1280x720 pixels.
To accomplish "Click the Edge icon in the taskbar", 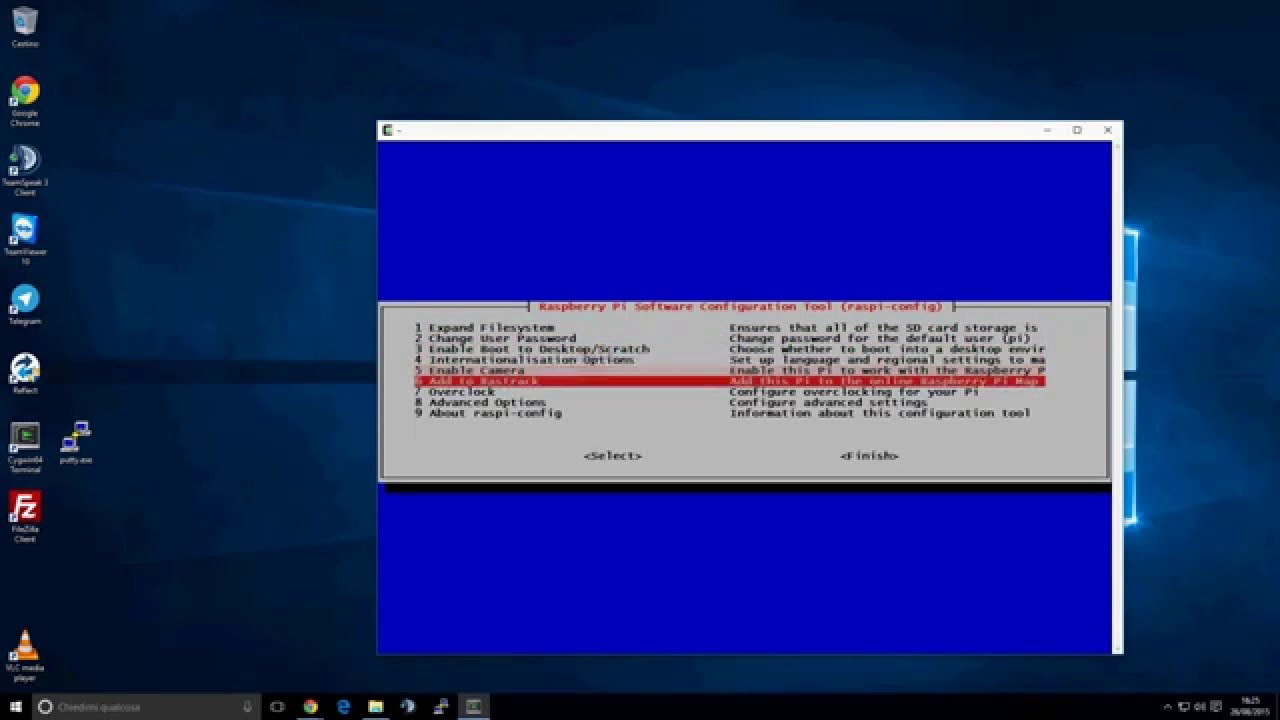I will coord(343,706).
